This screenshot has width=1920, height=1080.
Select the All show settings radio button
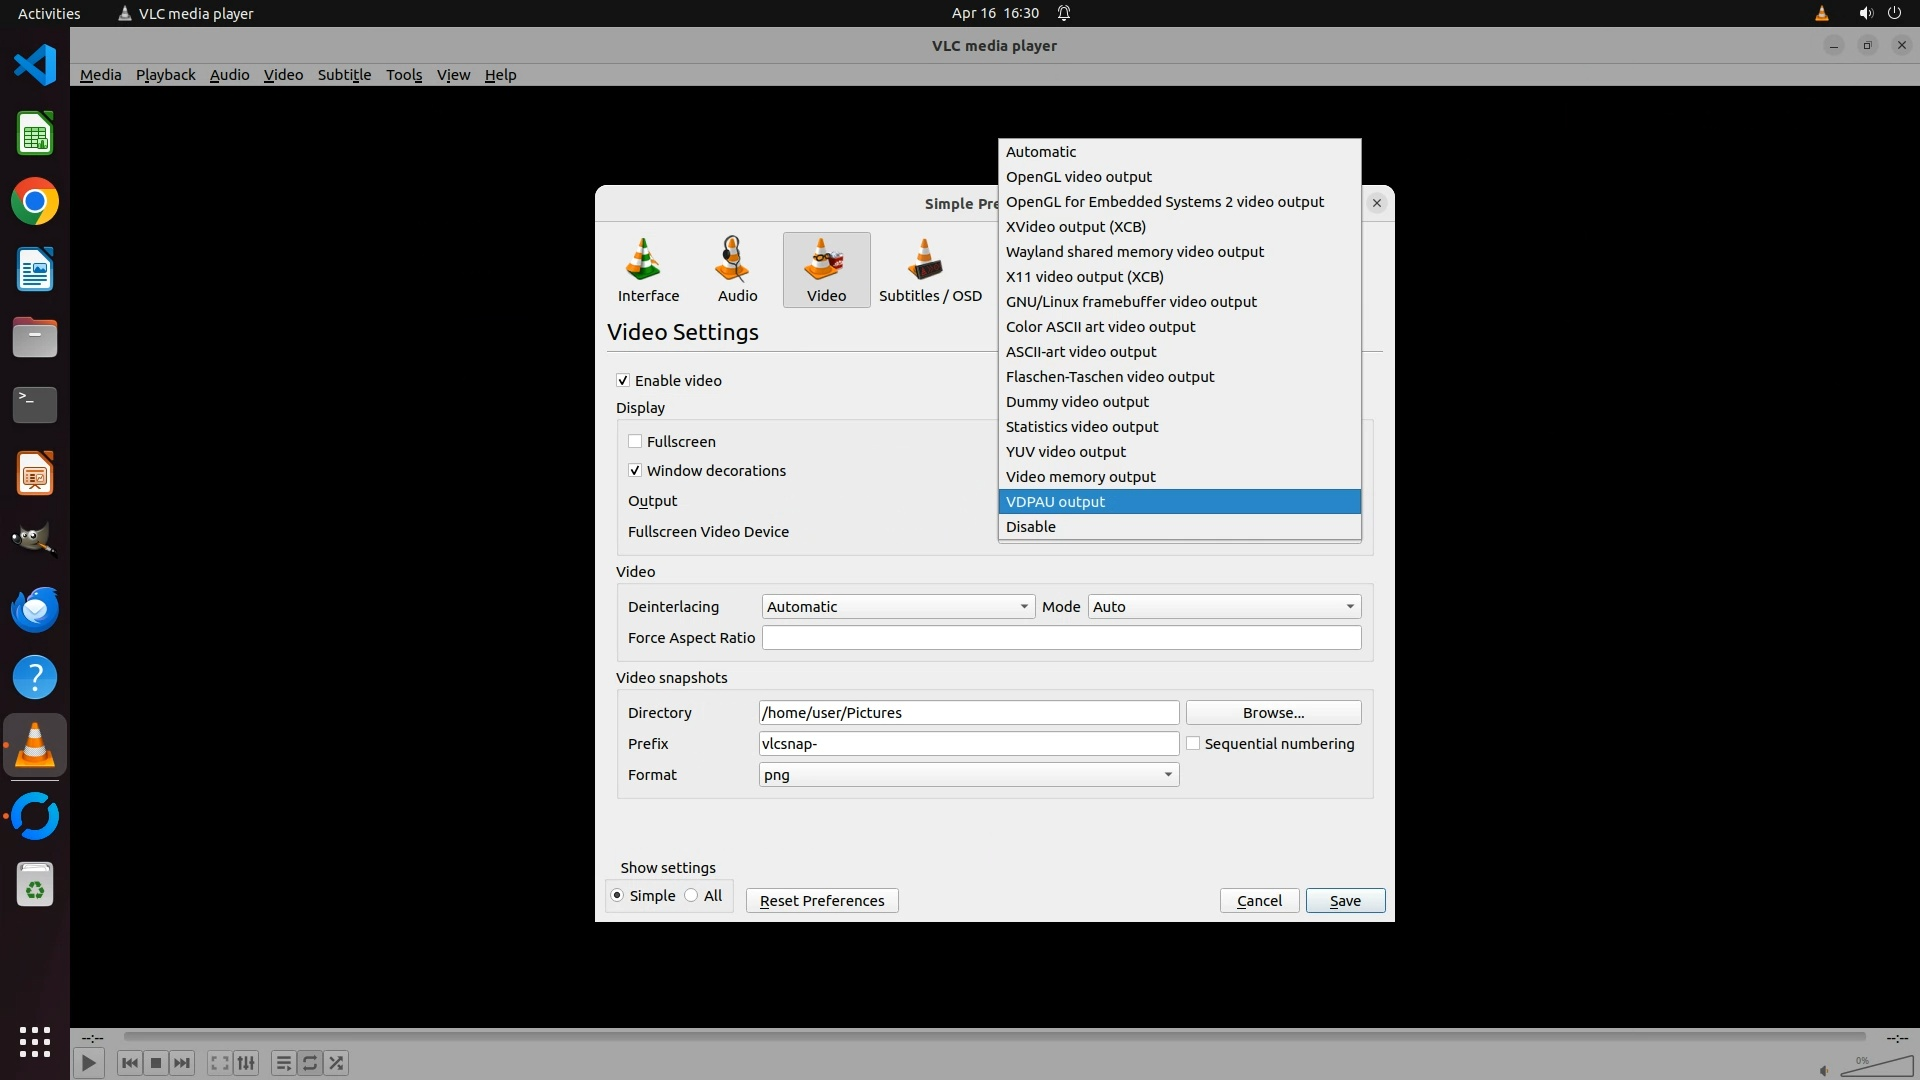coord(692,896)
